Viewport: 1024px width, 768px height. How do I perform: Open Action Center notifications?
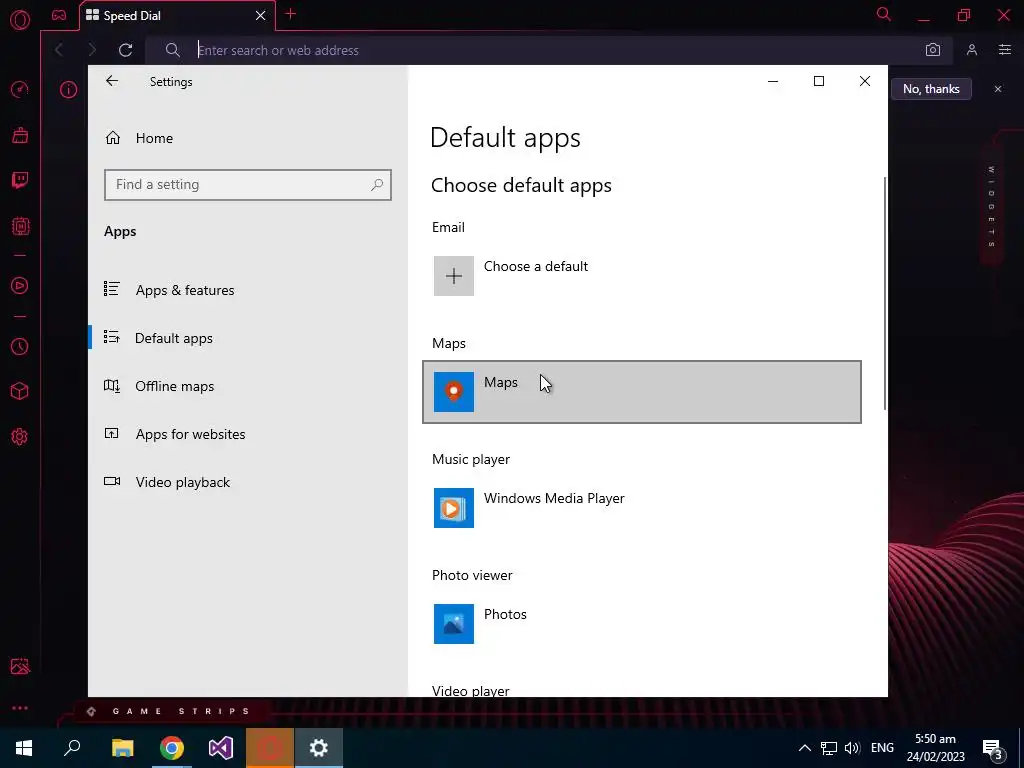pos(992,748)
